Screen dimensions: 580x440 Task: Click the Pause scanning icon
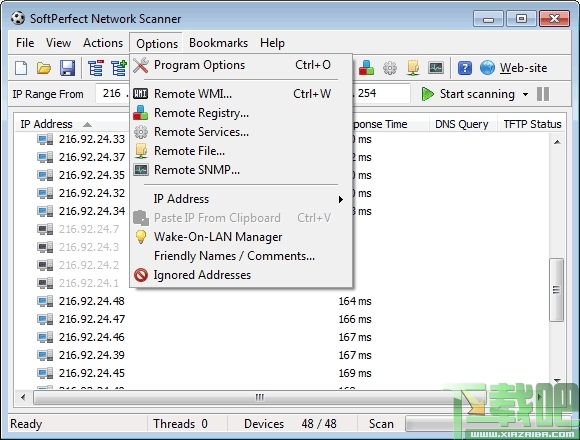coord(543,94)
